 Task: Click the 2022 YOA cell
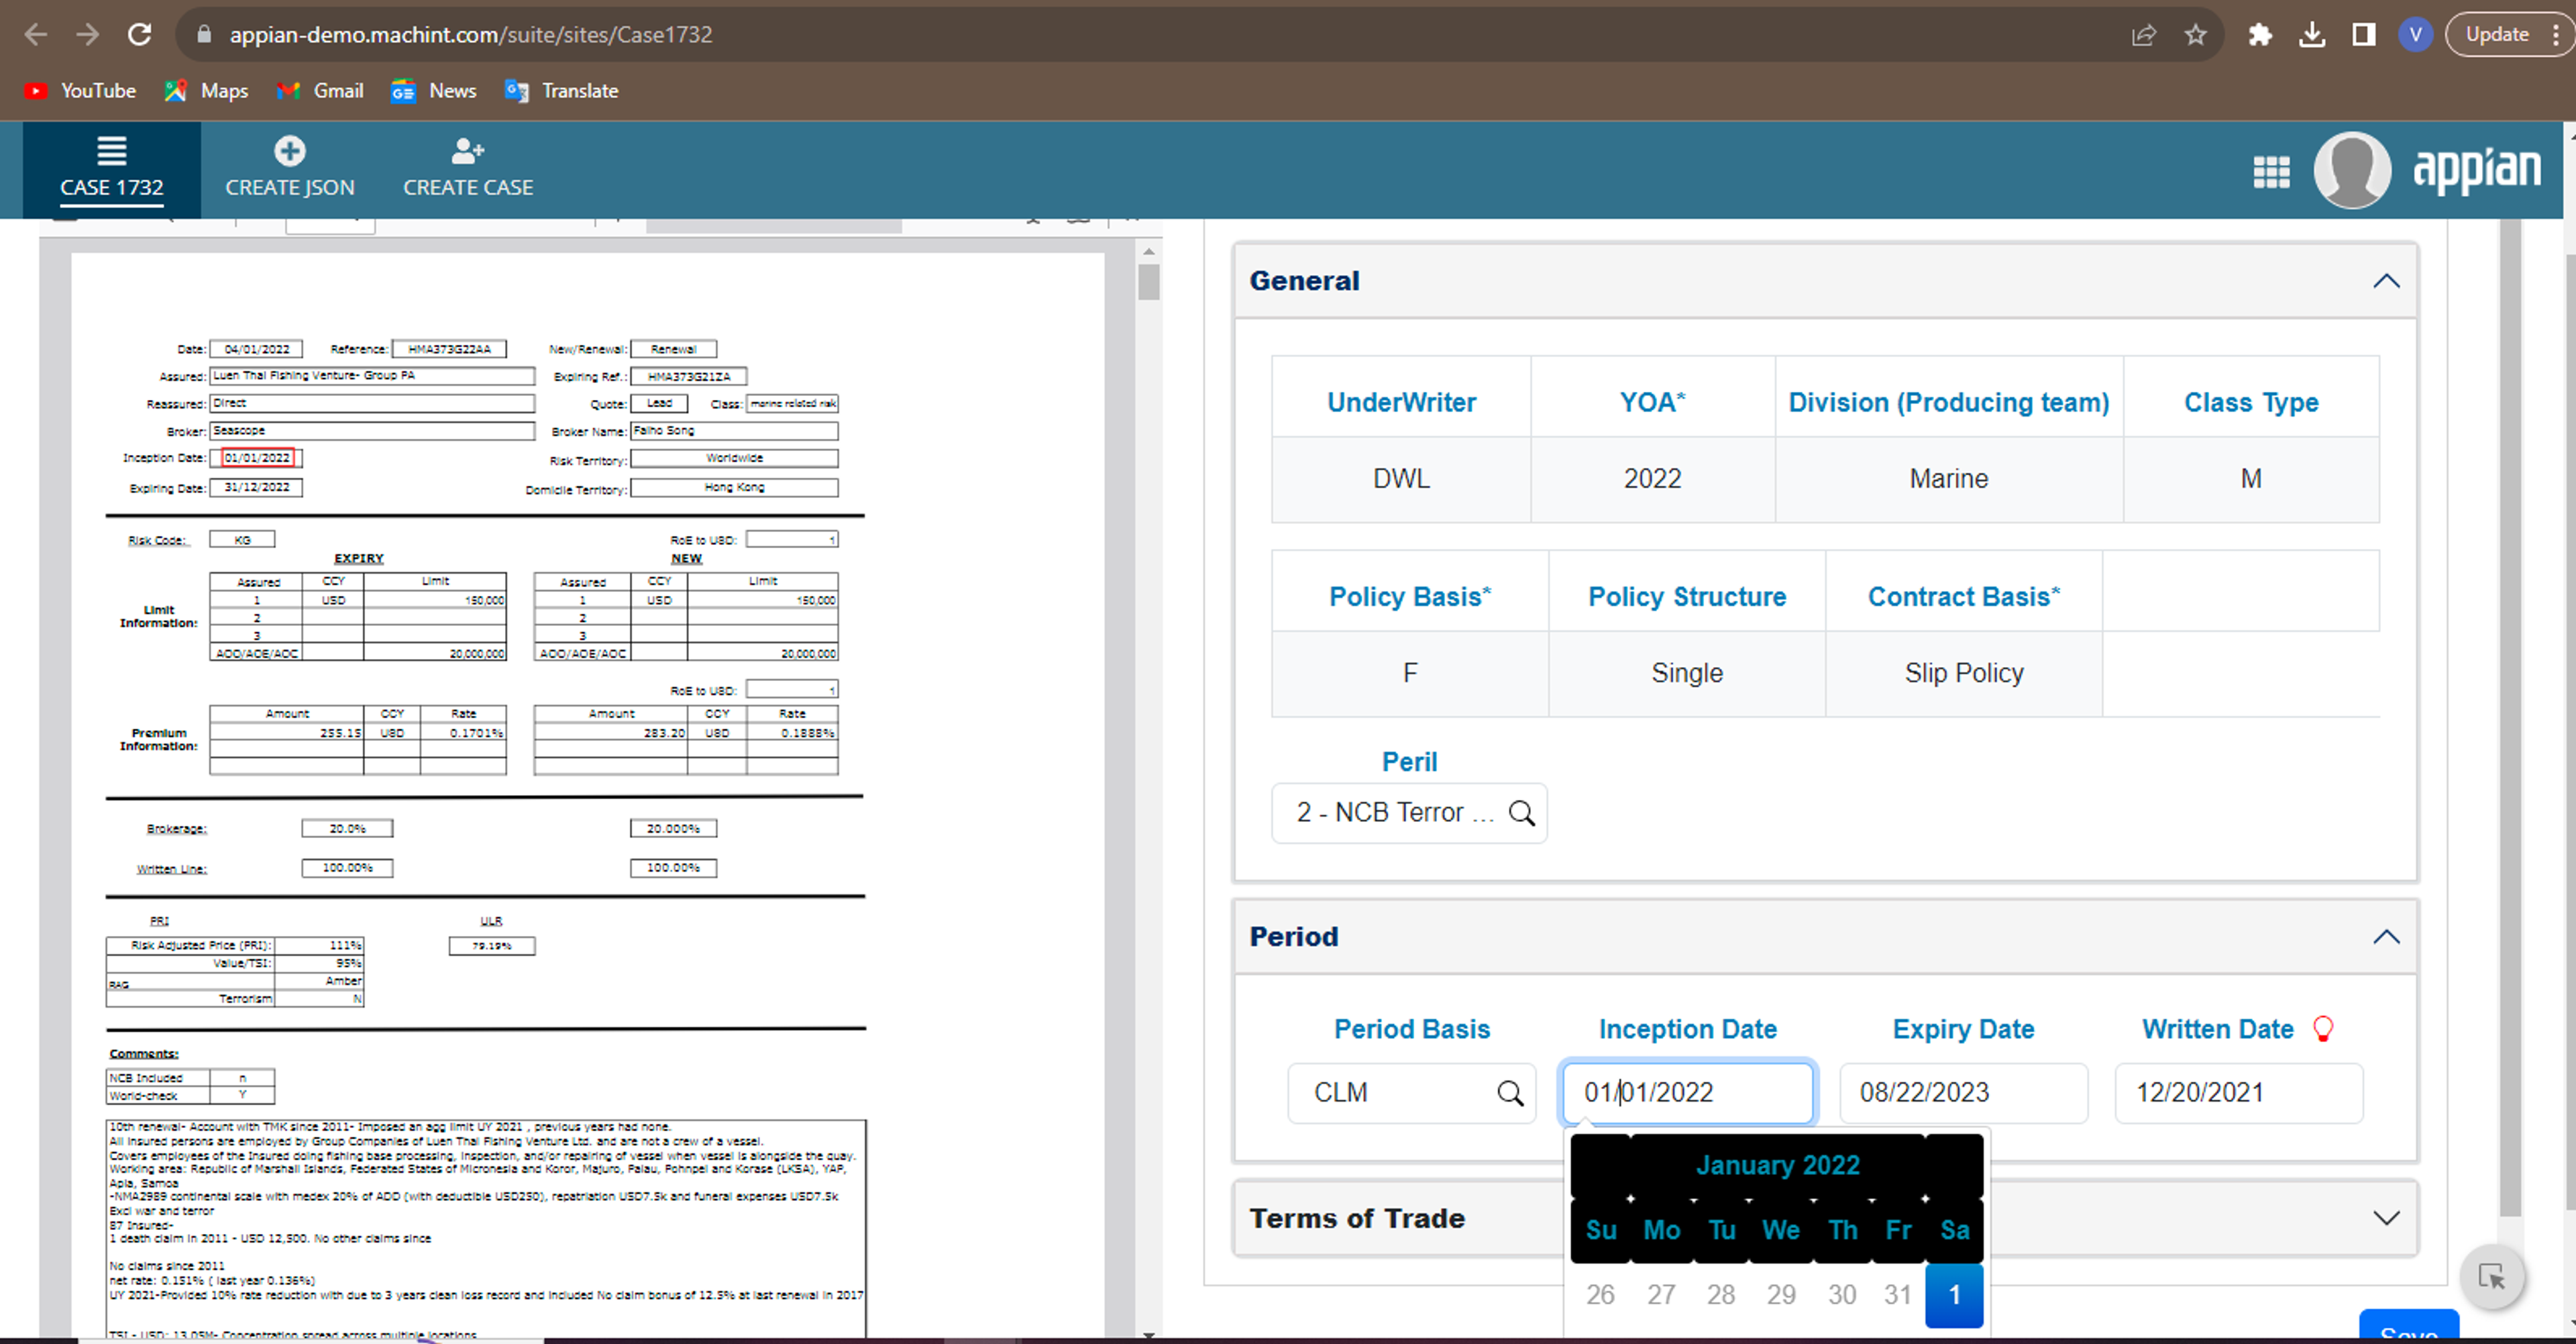[1652, 479]
